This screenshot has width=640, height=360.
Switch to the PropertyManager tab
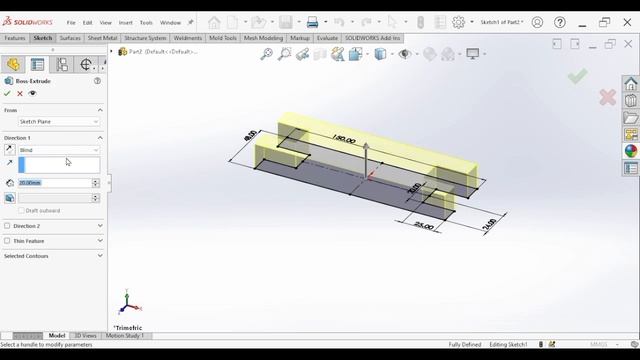point(37,64)
